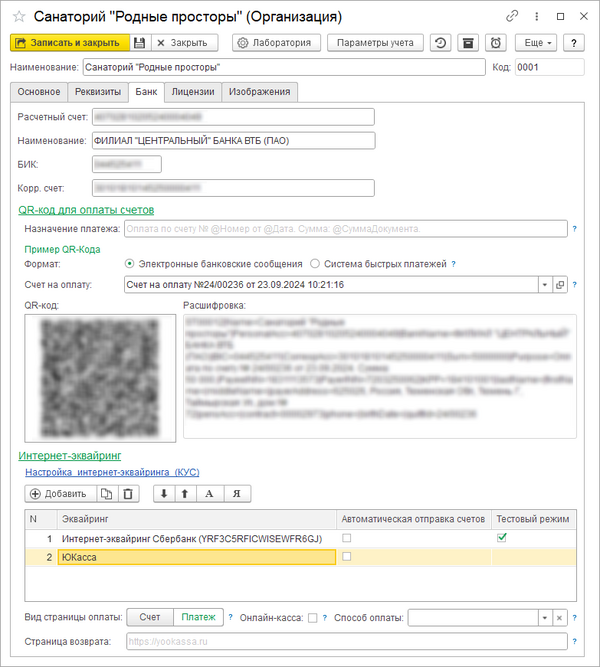Expand the 'Способ оплаты' dropdown
The width and height of the screenshot is (600, 667).
pos(544,618)
